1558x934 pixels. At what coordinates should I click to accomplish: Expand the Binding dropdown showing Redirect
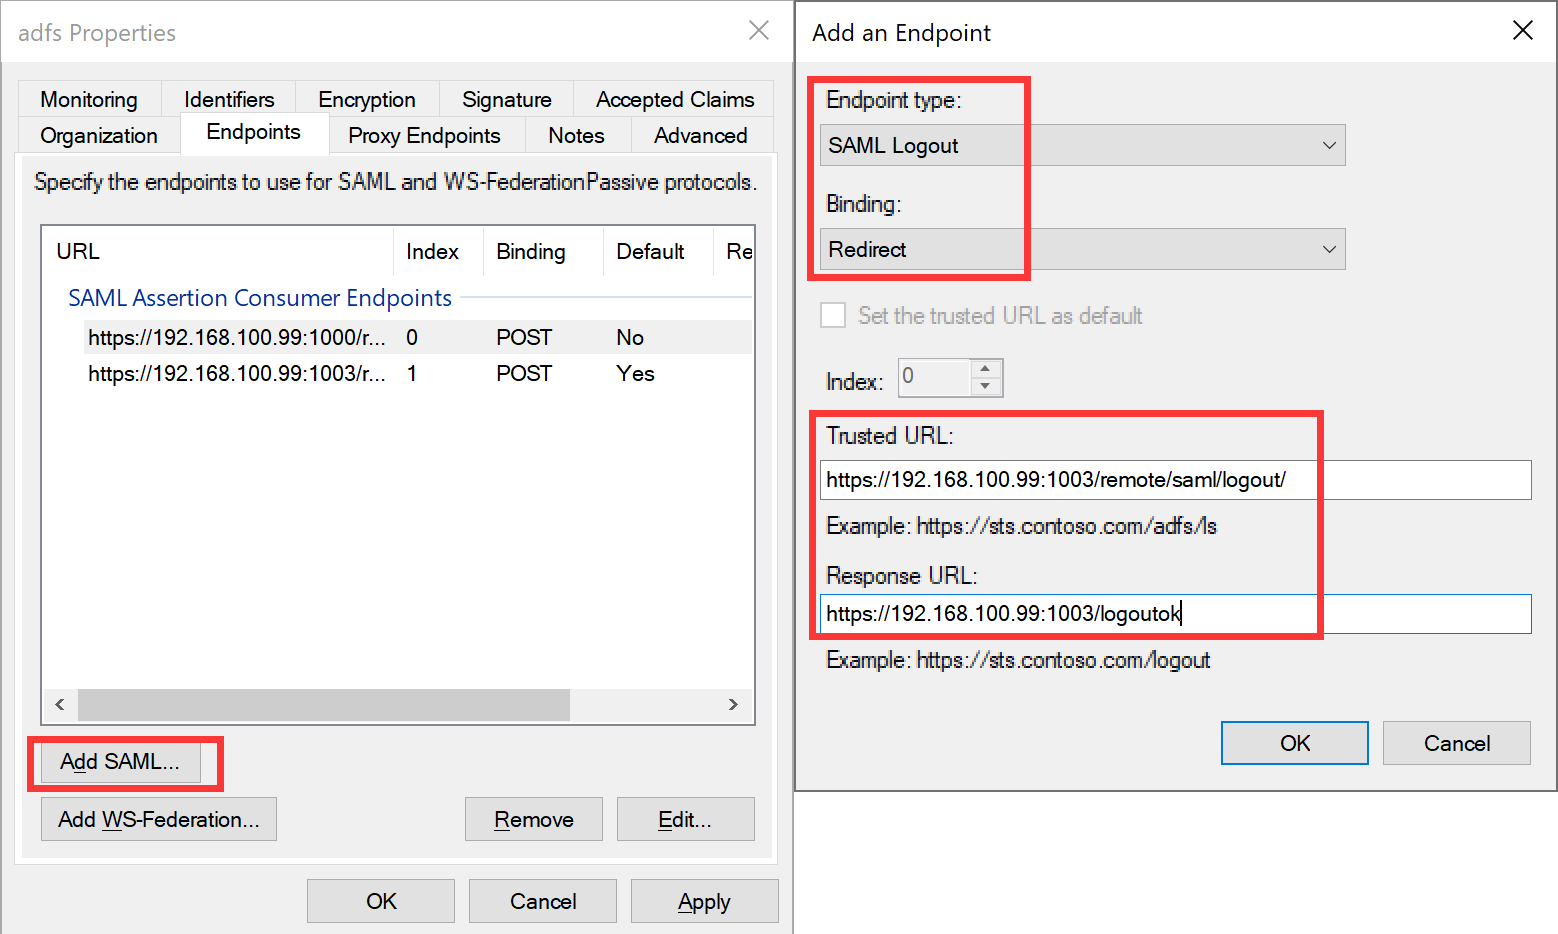coord(1082,249)
